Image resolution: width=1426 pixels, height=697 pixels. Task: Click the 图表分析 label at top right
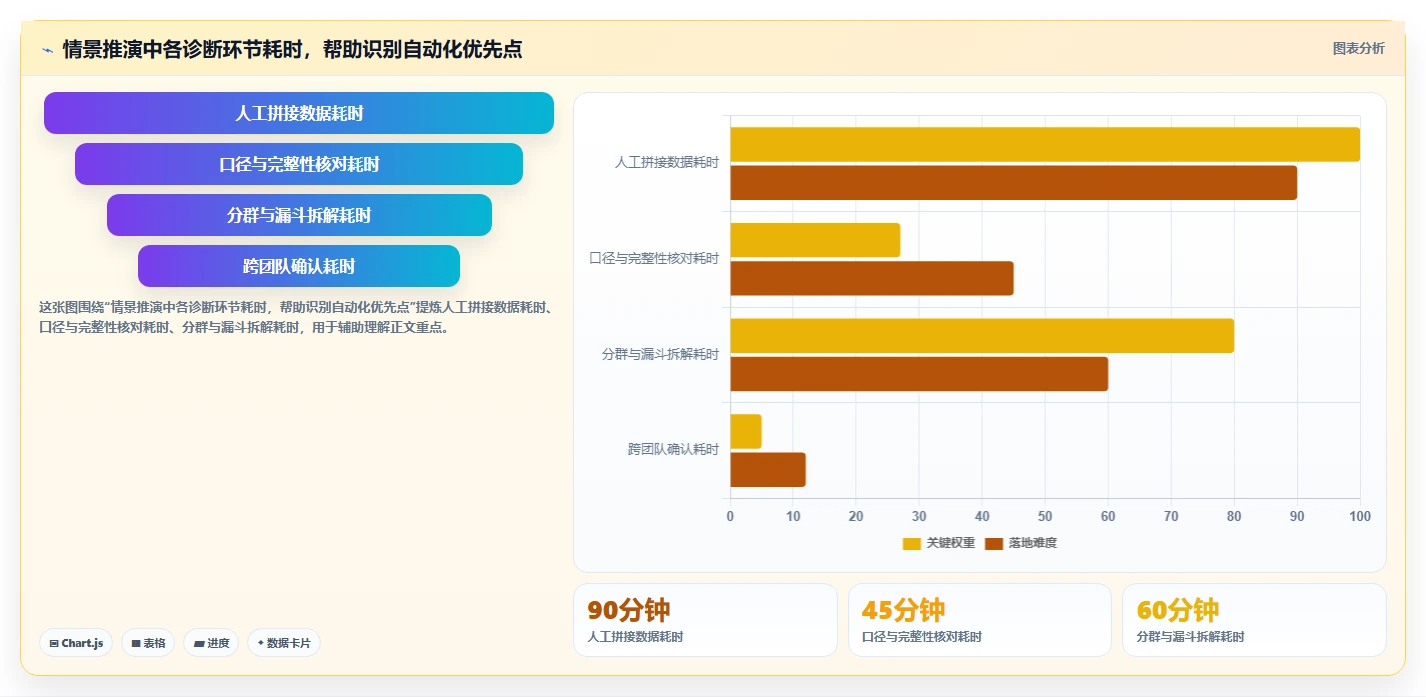1358,48
